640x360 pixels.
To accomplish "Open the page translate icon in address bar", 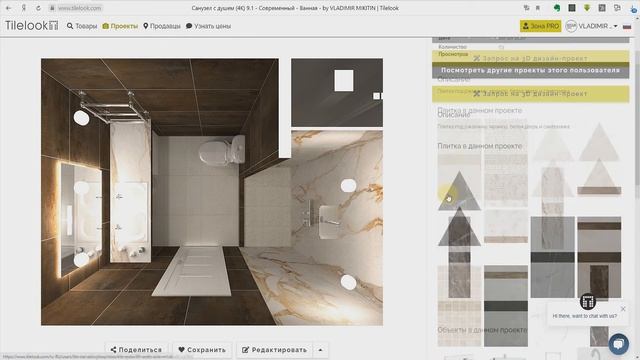I will click(527, 8).
